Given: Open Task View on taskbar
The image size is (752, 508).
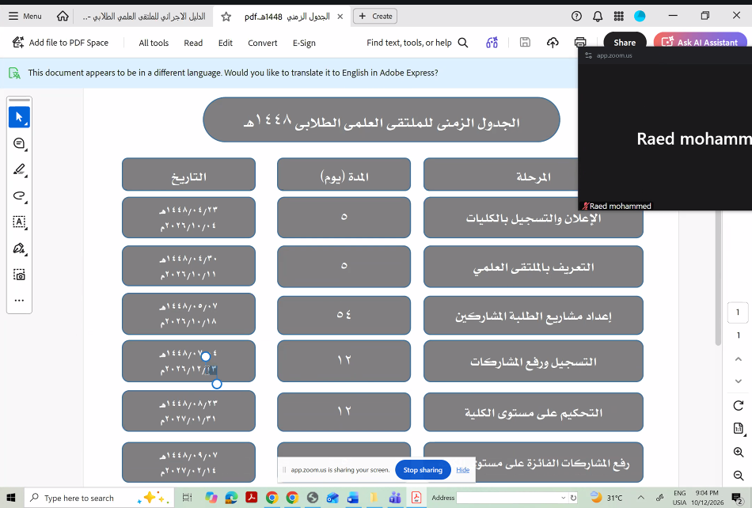Looking at the screenshot, I should pos(188,498).
